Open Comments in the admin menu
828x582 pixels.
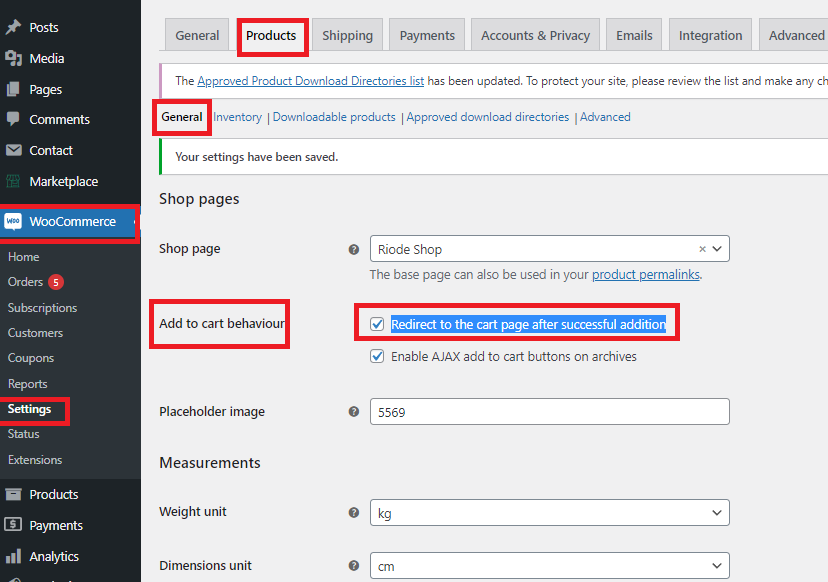59,119
